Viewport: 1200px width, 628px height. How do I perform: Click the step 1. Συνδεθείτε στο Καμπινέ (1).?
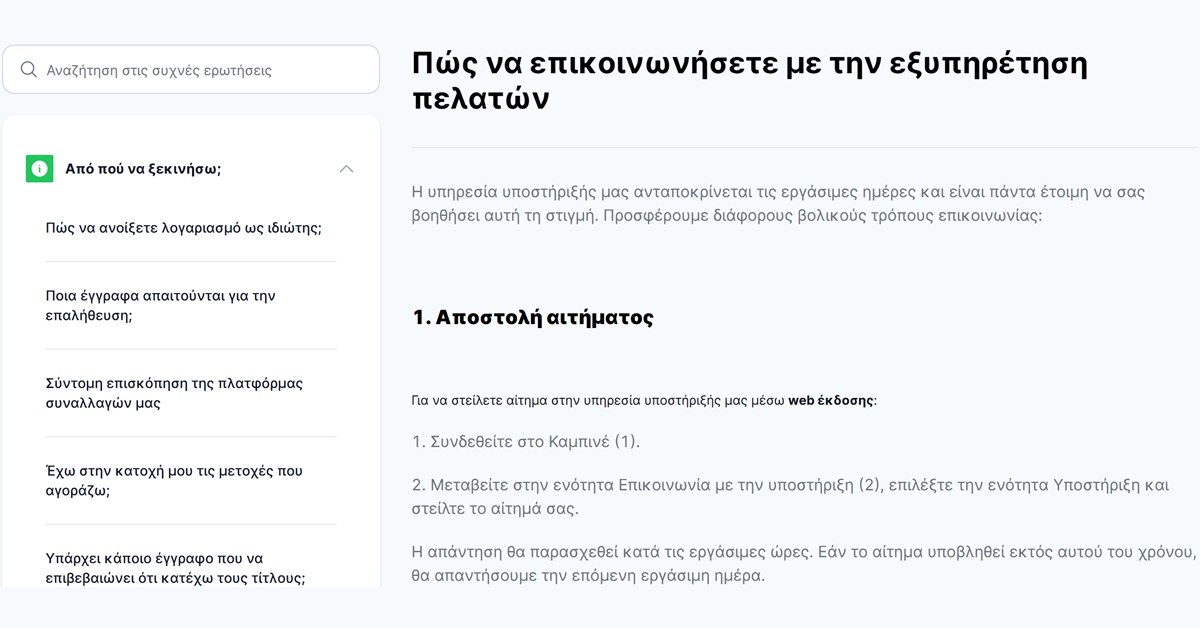pyautogui.click(x=526, y=441)
